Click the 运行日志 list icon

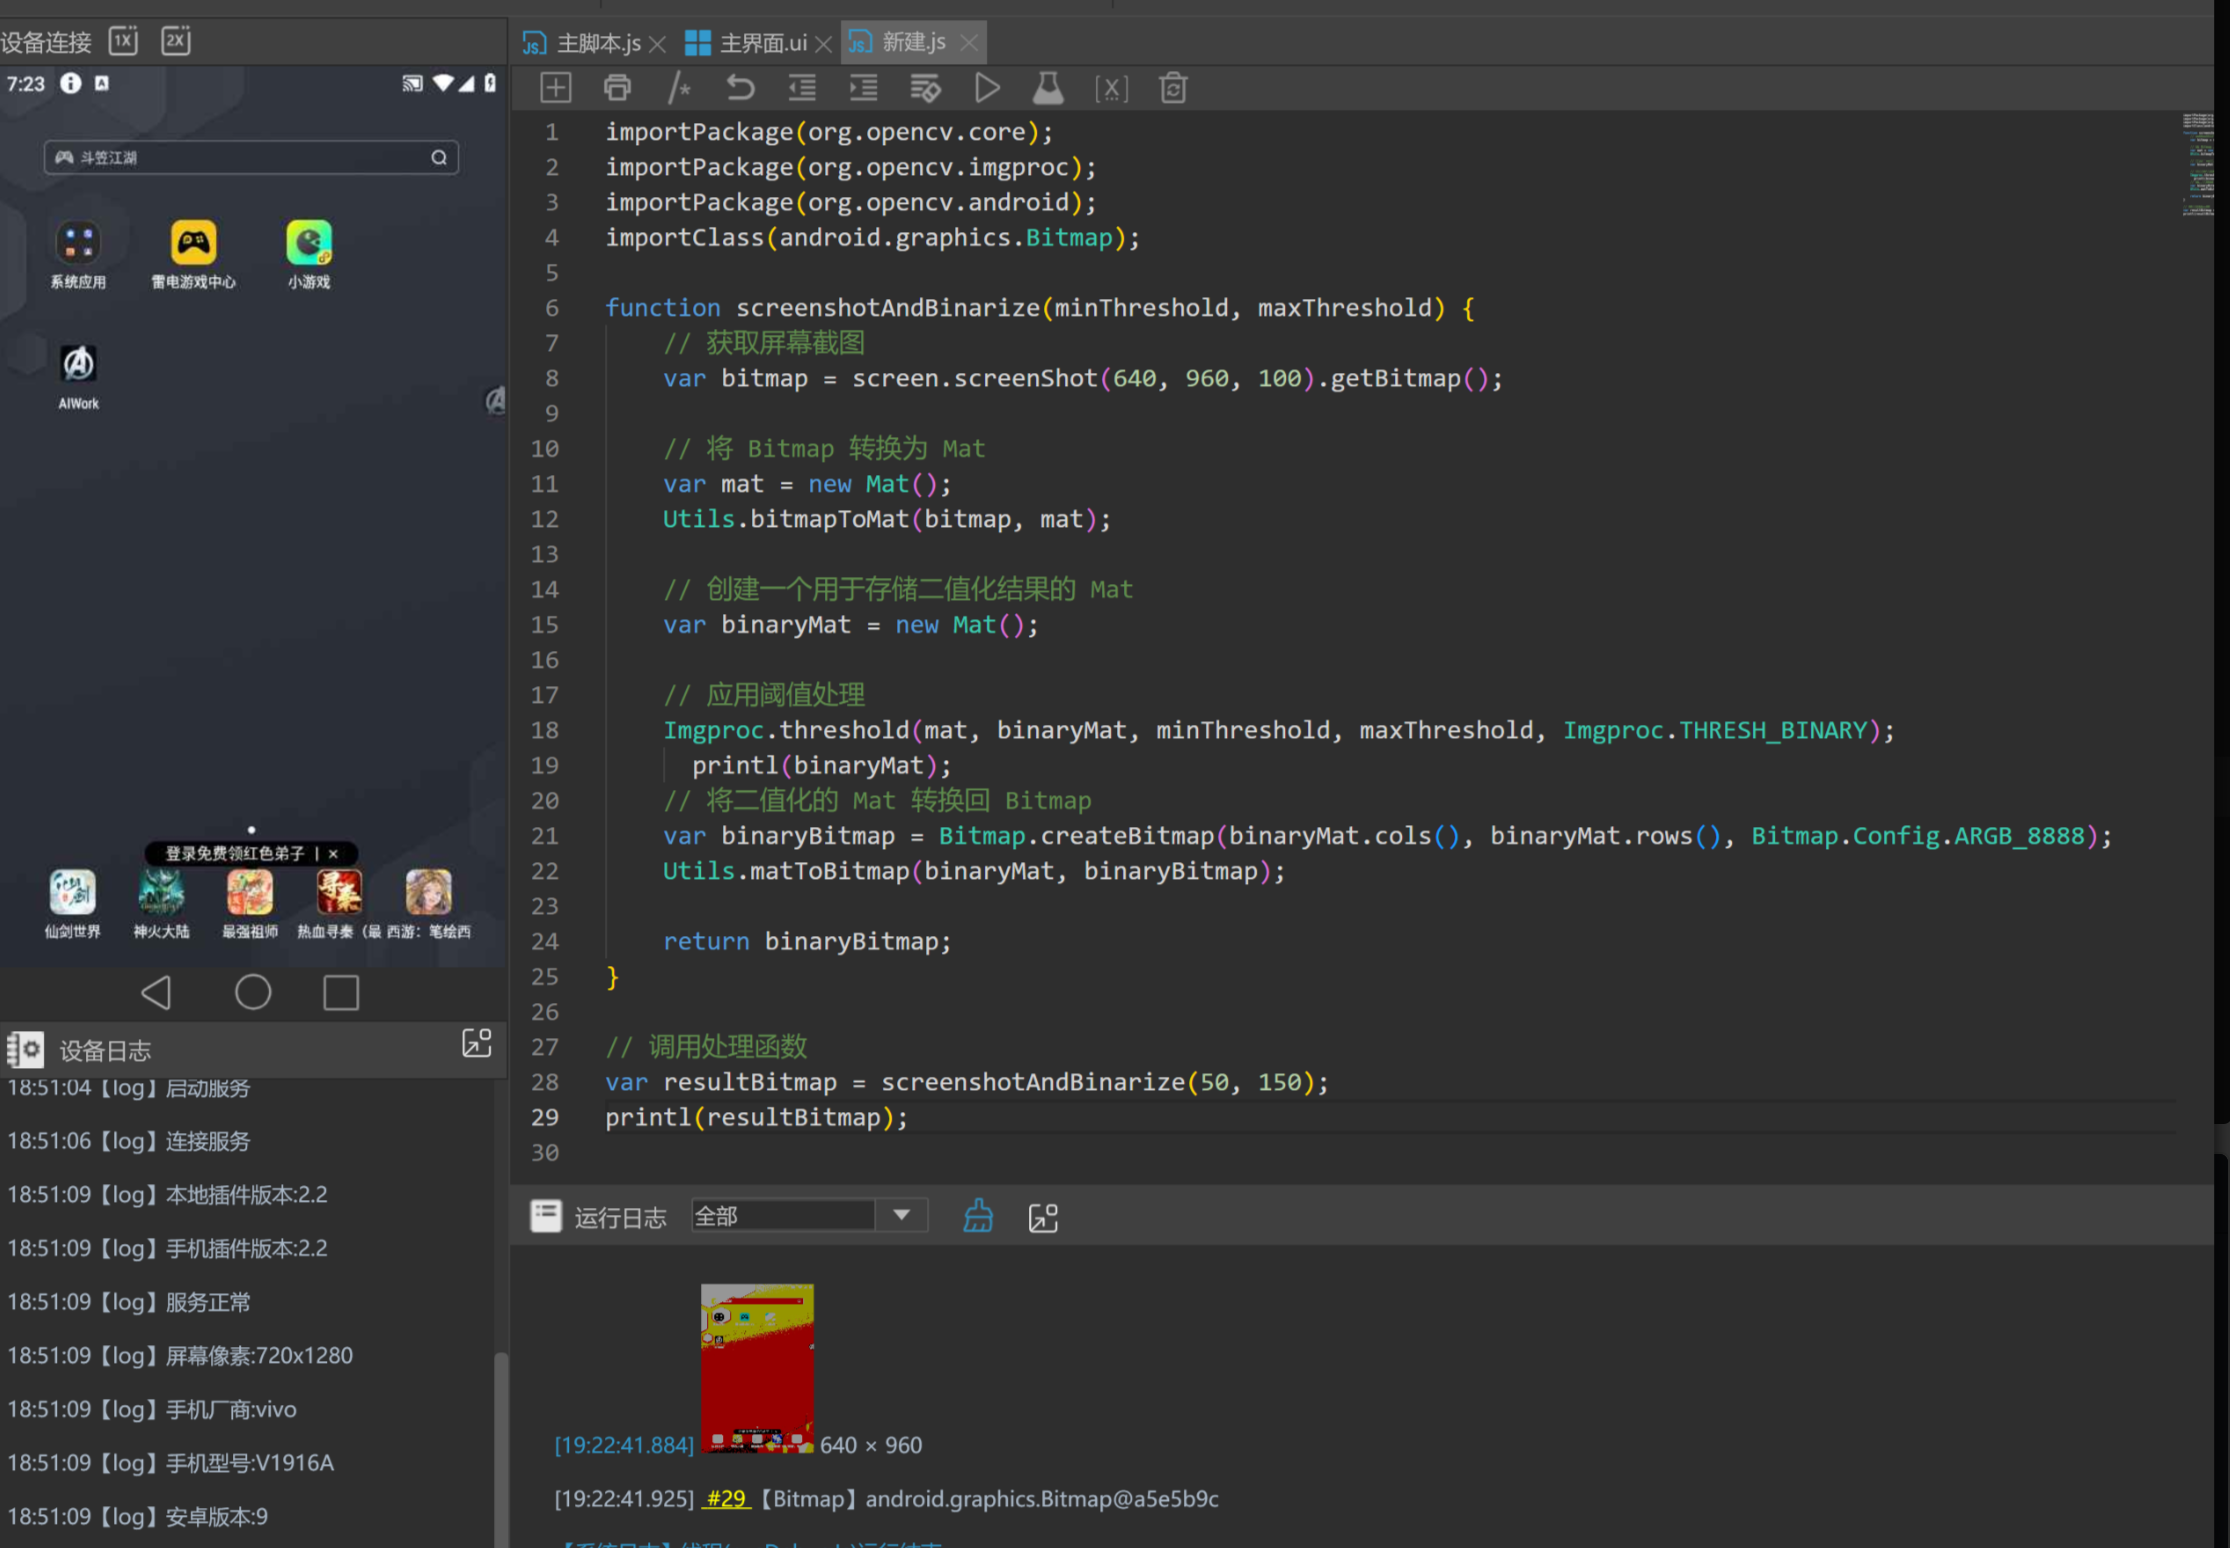tap(546, 1216)
